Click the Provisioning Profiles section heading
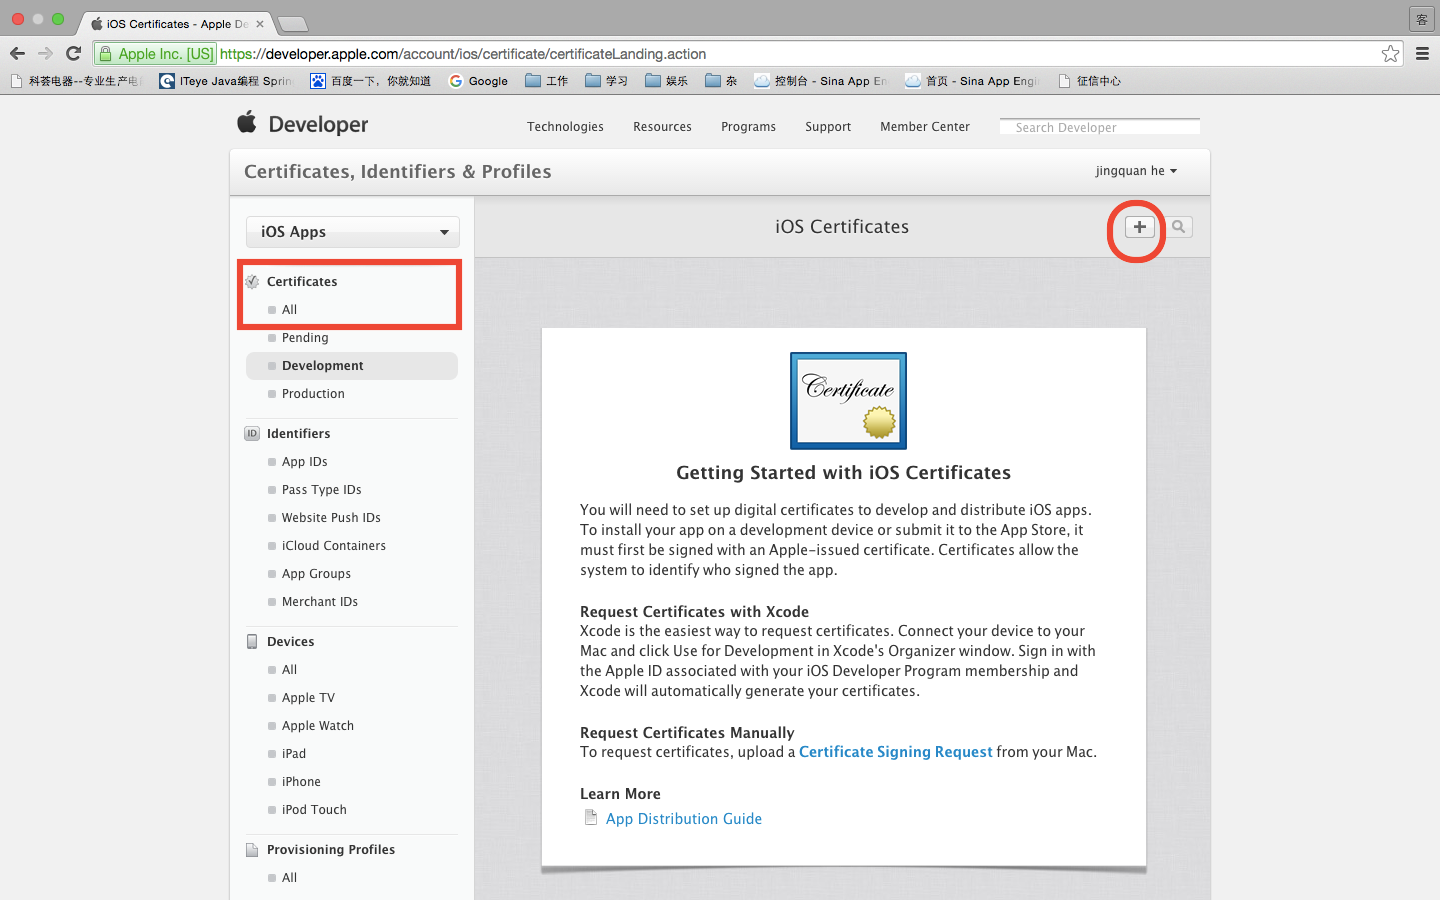 (331, 850)
